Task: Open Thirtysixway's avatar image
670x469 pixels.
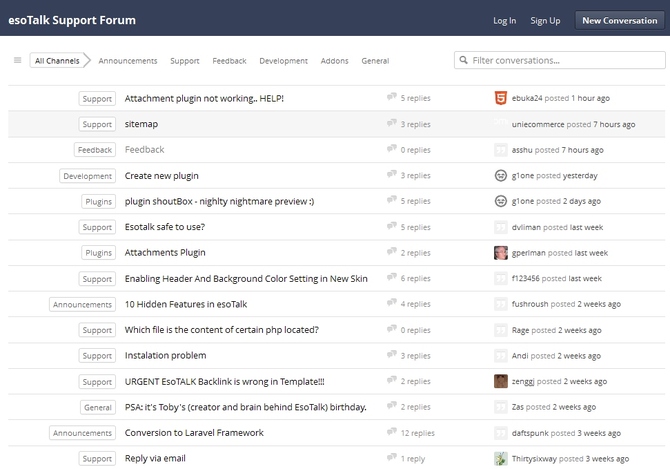Action: [500, 458]
